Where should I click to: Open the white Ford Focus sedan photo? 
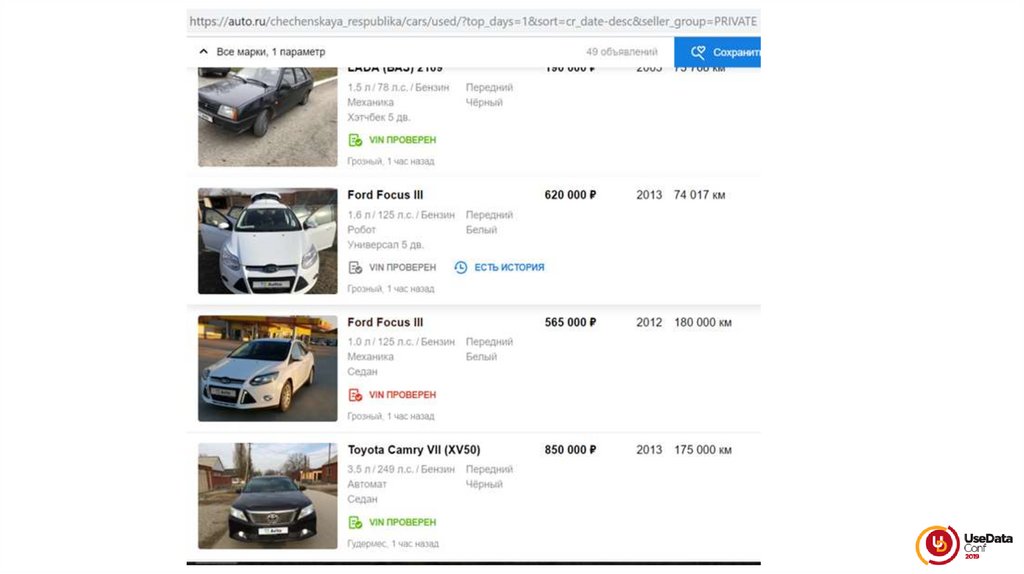click(x=267, y=368)
